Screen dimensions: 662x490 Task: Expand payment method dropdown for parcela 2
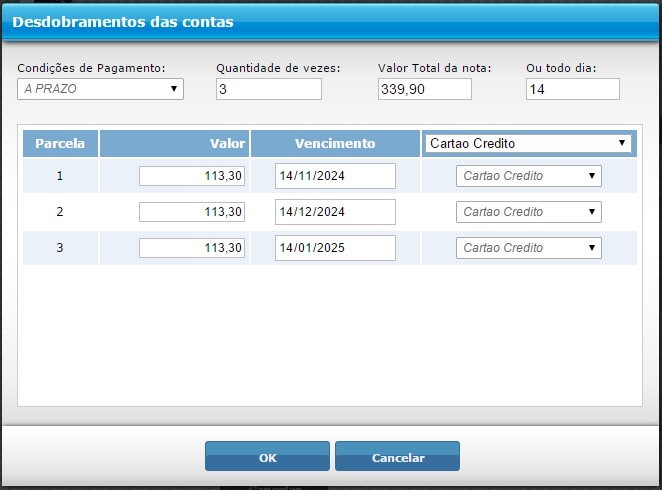tap(528, 212)
